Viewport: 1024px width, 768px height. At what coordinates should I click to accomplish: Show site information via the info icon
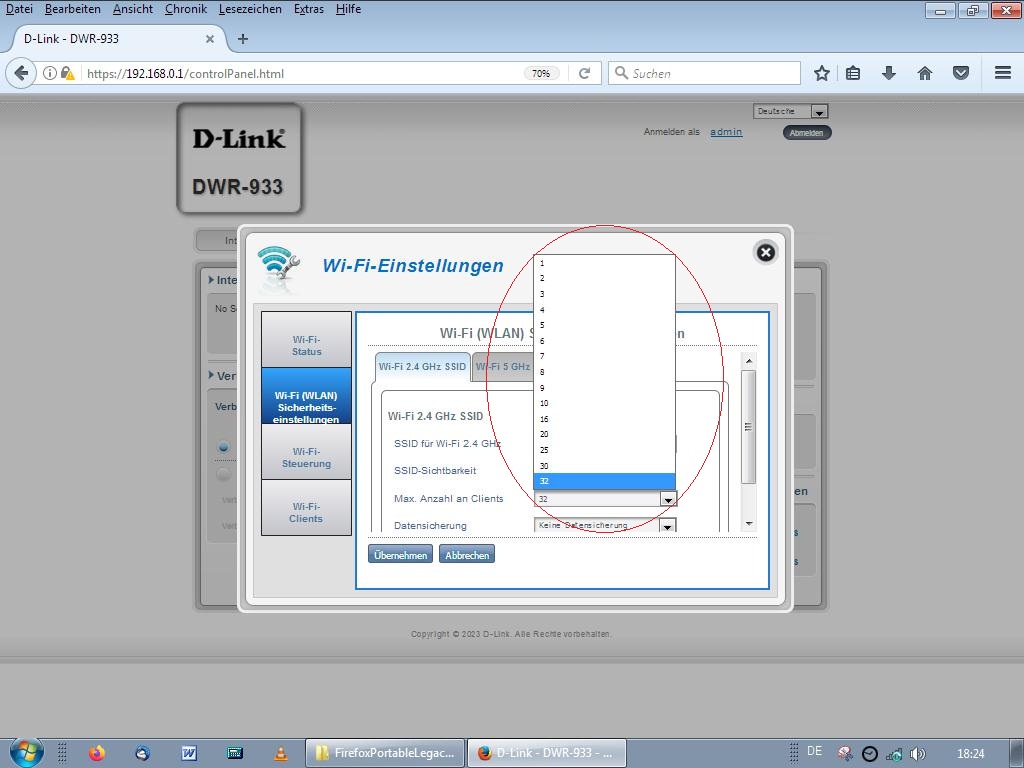50,73
